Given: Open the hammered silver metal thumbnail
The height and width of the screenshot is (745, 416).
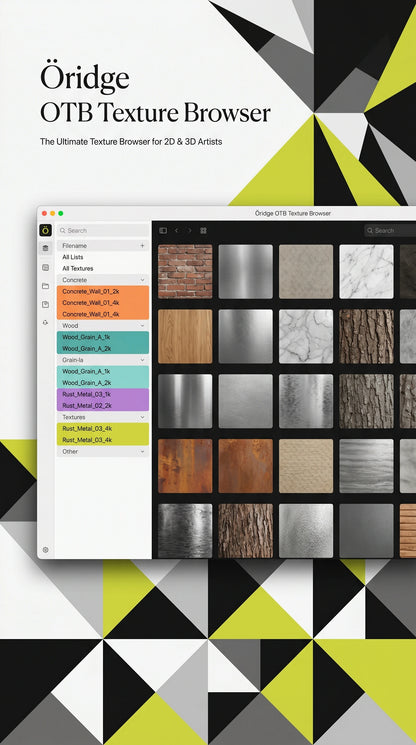Looking at the screenshot, I should (x=306, y=531).
